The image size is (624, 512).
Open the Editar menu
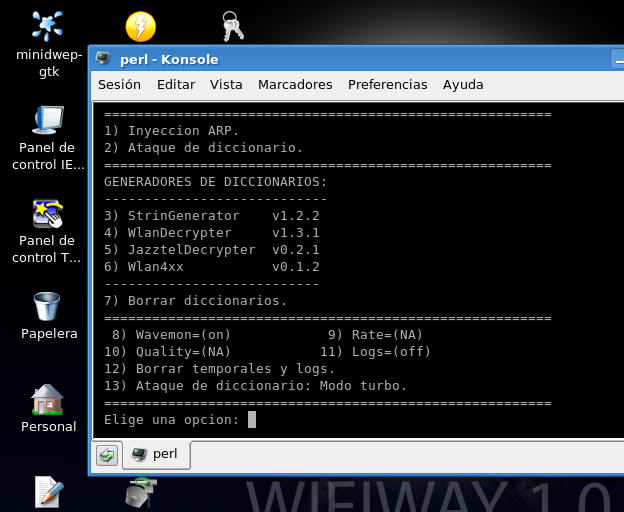click(x=176, y=85)
